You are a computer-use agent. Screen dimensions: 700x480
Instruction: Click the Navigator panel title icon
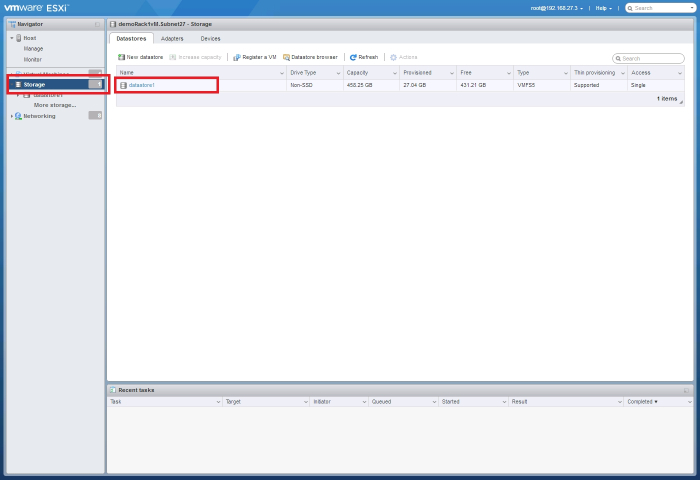(x=12, y=25)
